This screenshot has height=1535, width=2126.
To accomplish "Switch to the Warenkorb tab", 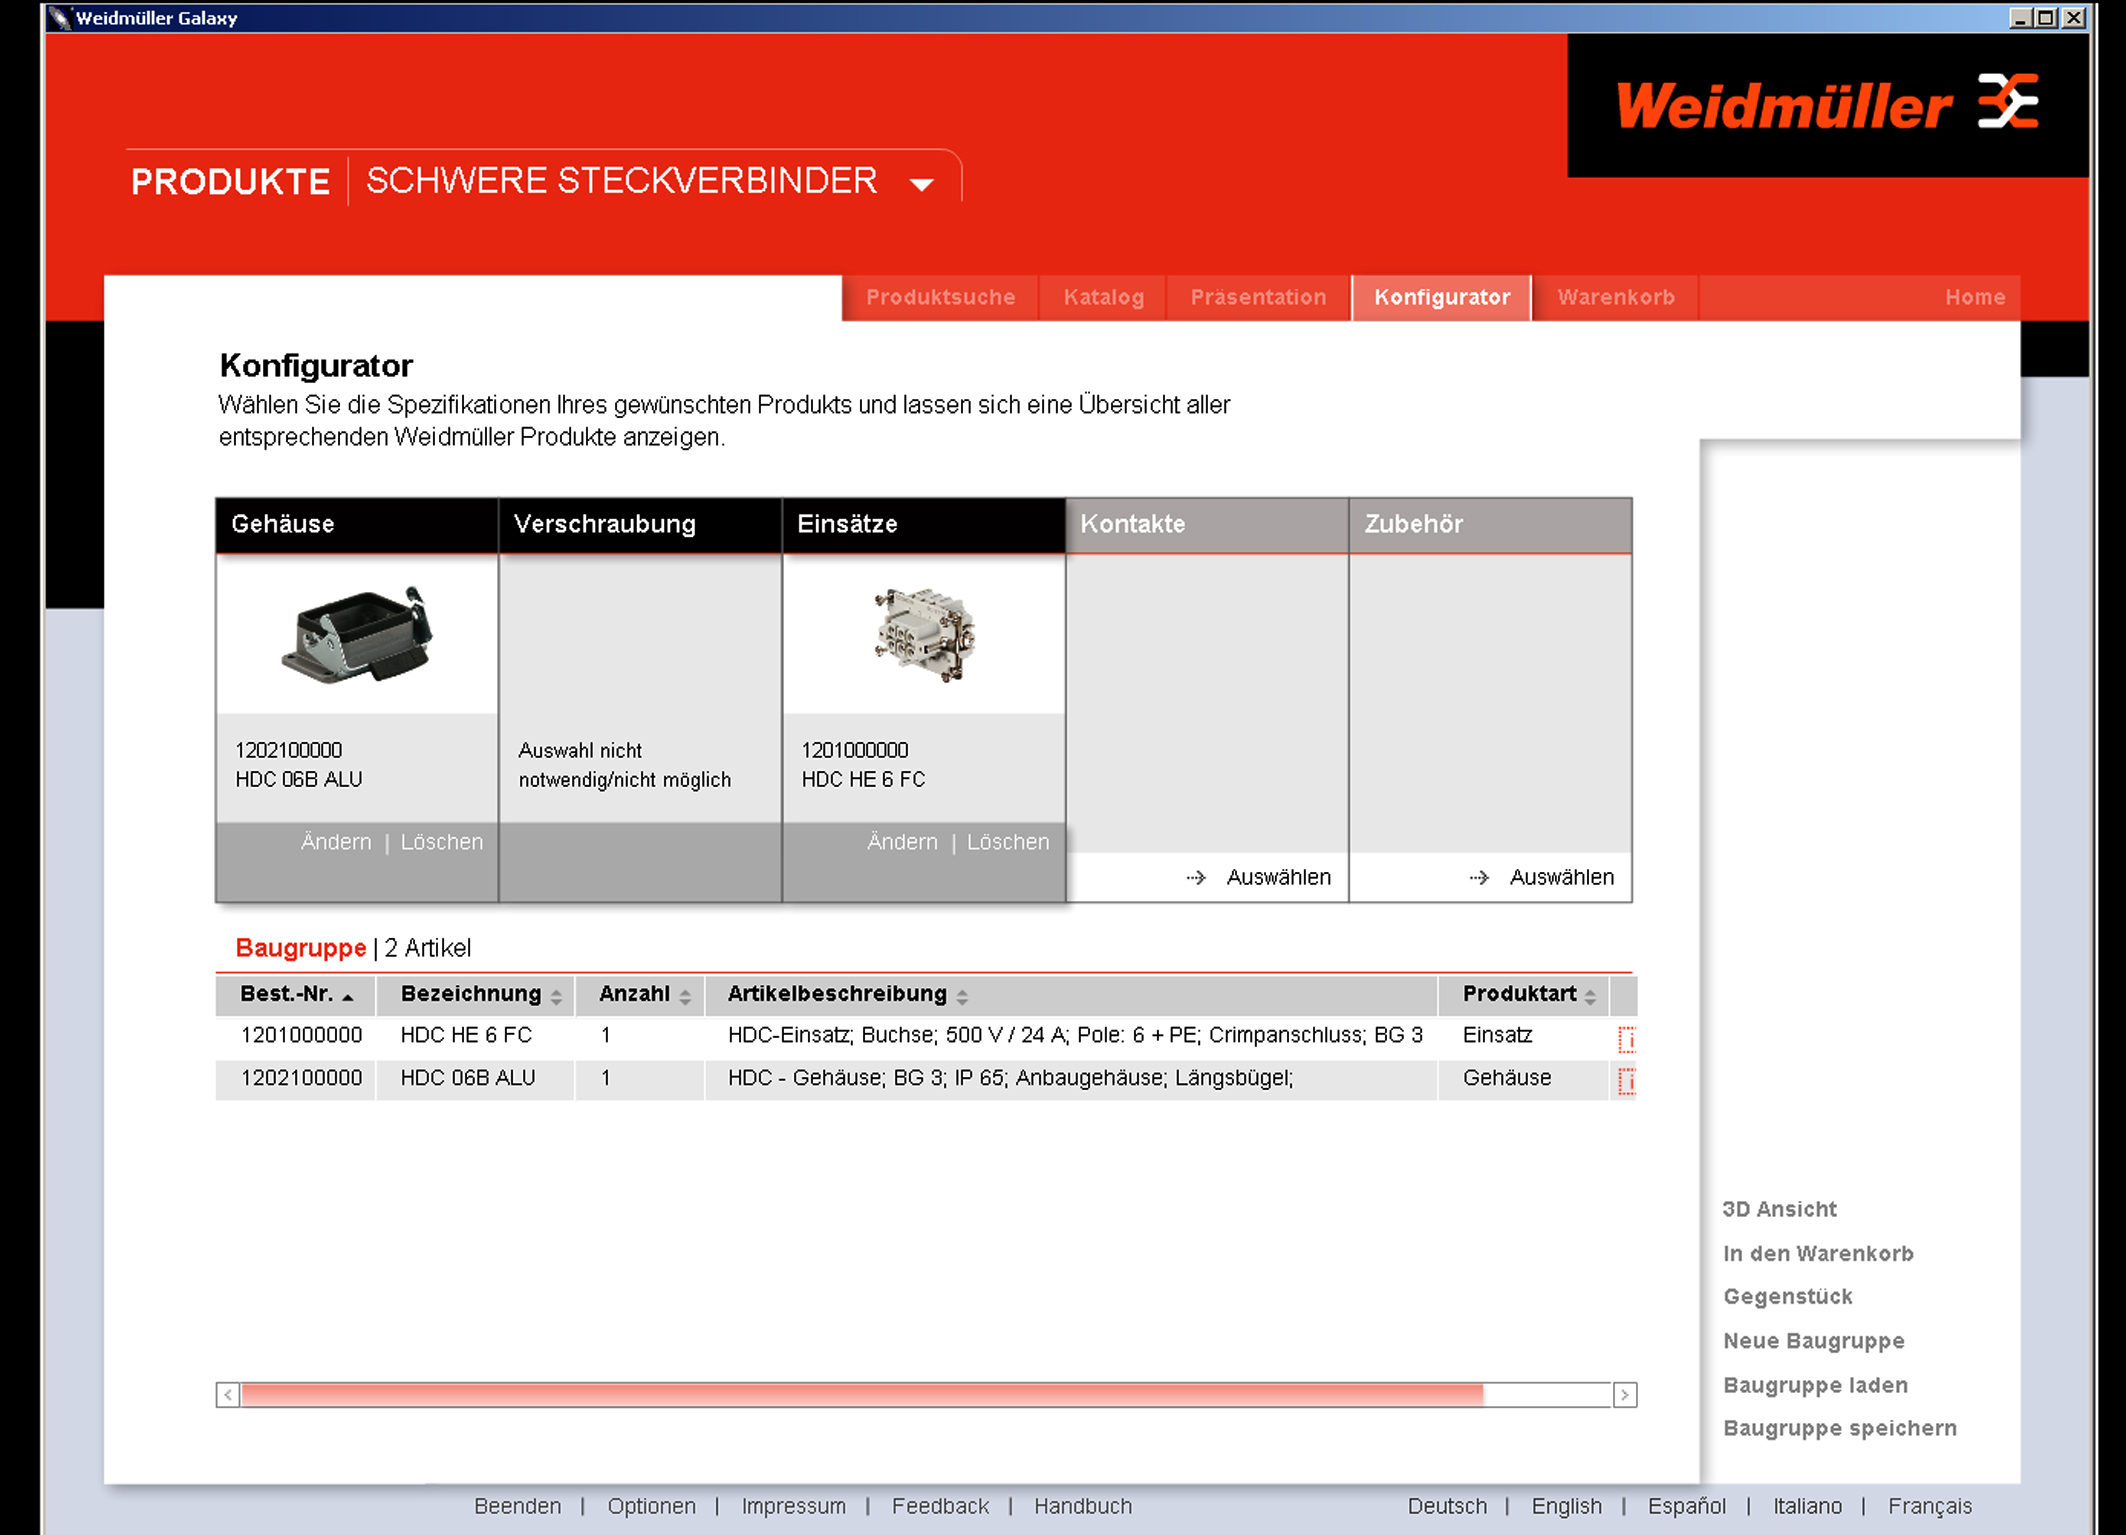I will [1615, 297].
